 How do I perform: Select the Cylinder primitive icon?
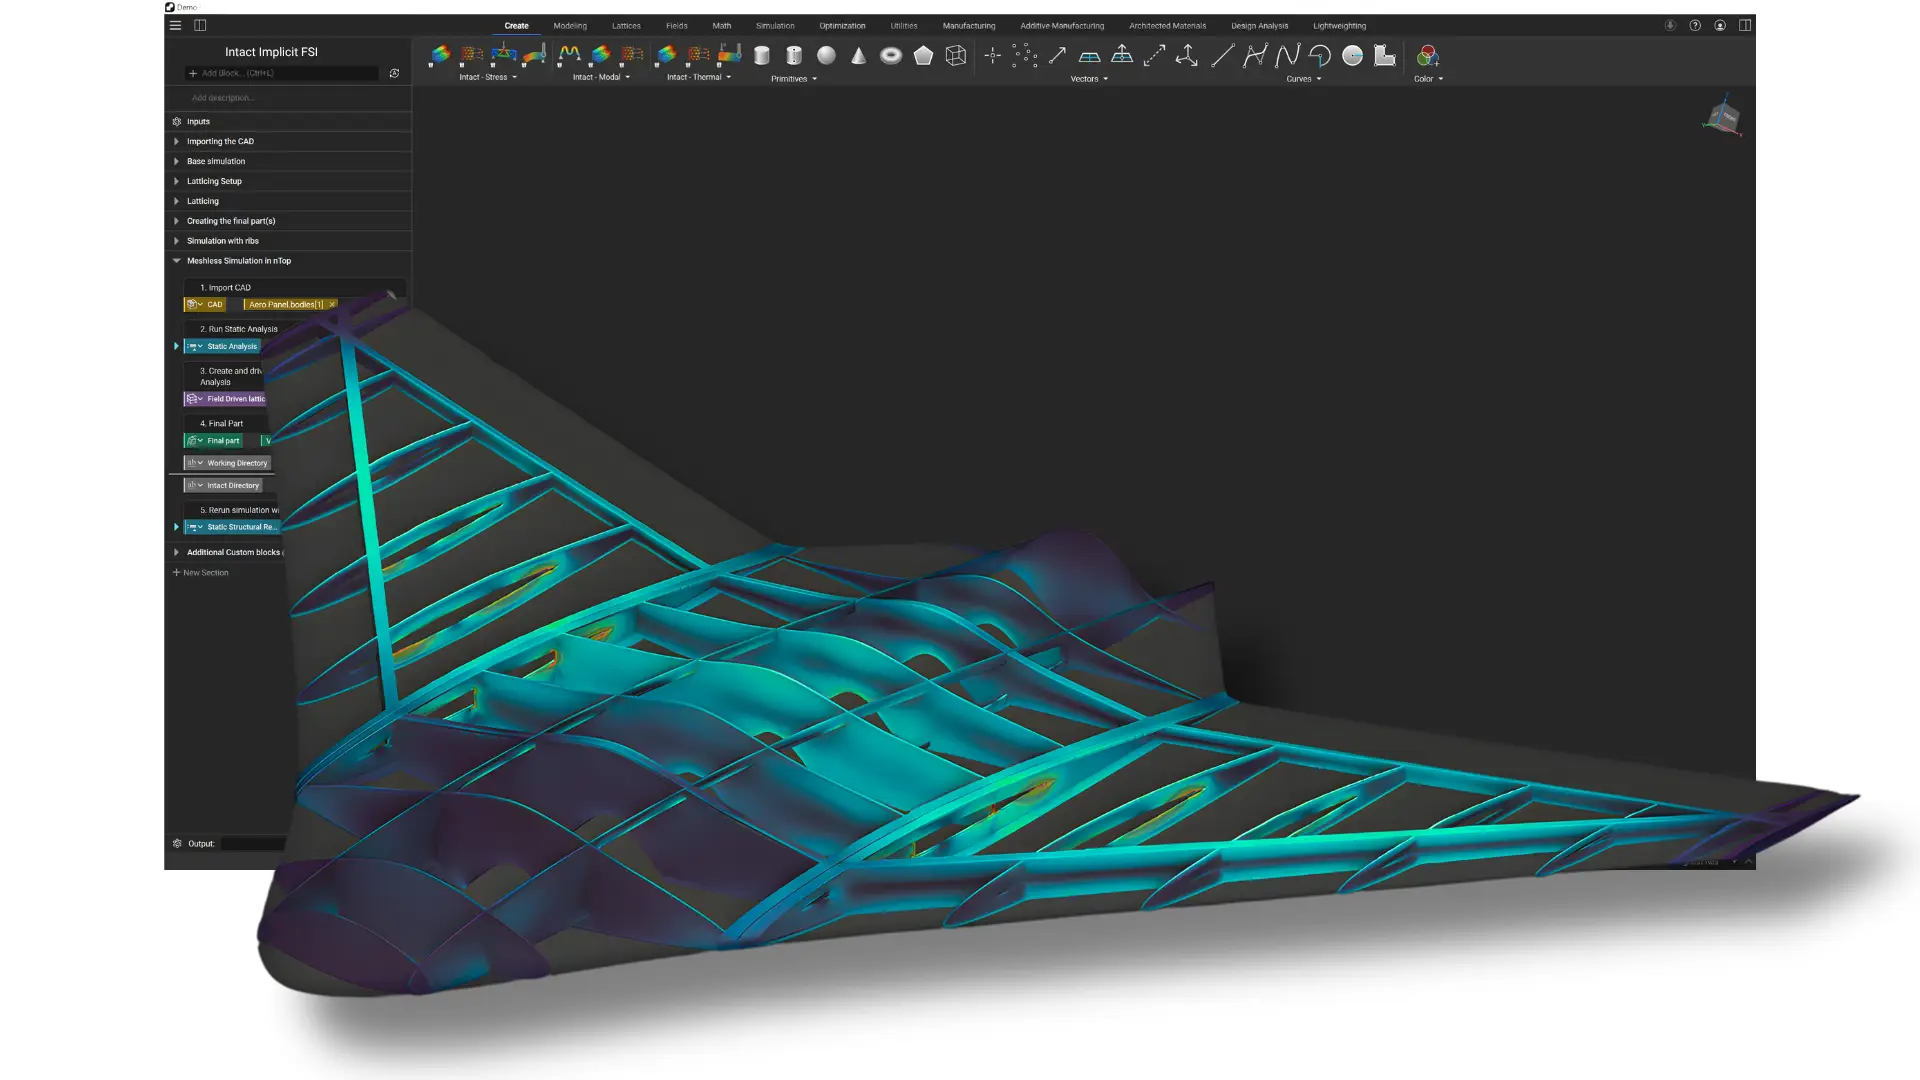tap(762, 56)
